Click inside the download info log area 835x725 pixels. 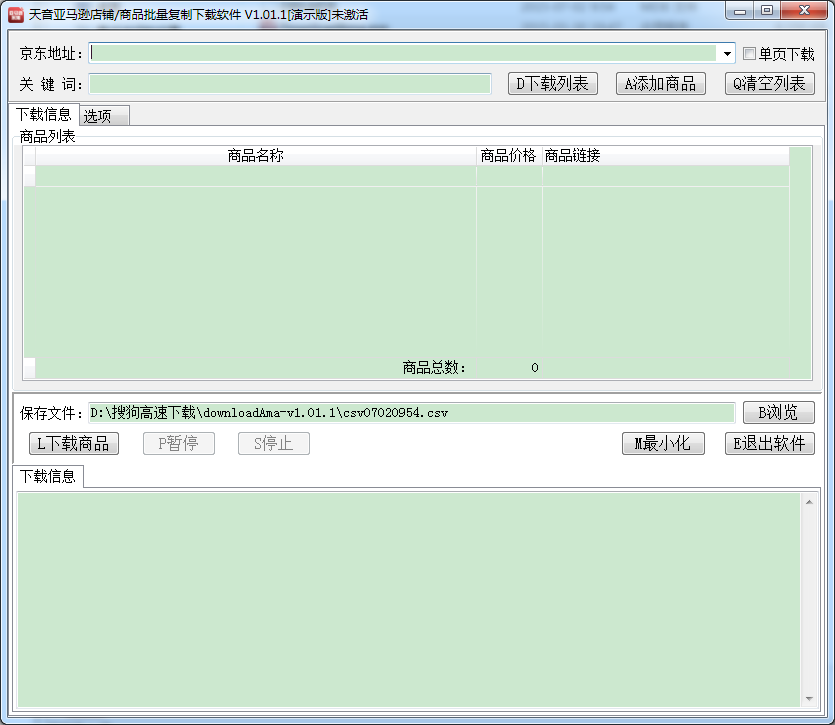coord(409,600)
